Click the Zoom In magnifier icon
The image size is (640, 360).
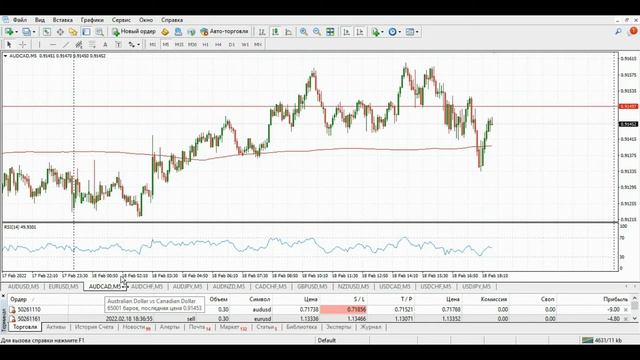[x=304, y=32]
